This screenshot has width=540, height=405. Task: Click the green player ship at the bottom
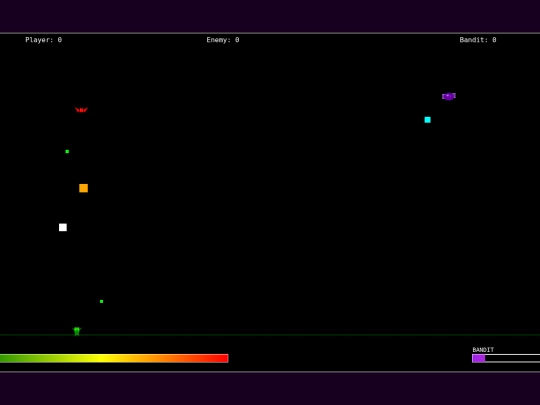tap(77, 331)
